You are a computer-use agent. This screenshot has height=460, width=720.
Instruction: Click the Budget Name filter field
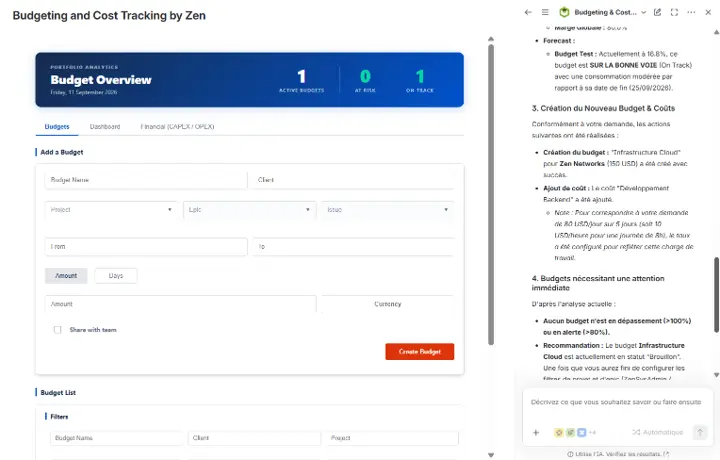click(x=116, y=438)
